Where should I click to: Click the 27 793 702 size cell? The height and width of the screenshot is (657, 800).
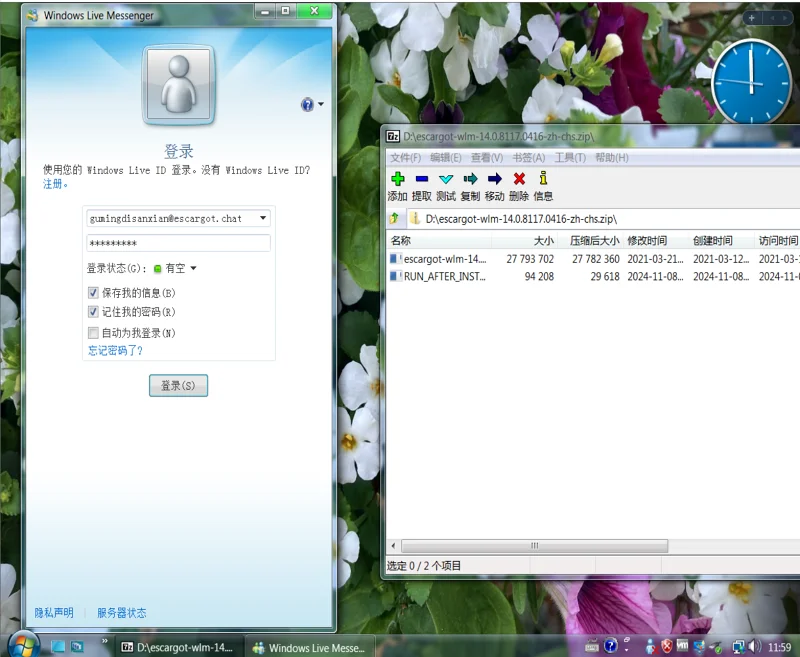[x=530, y=259]
